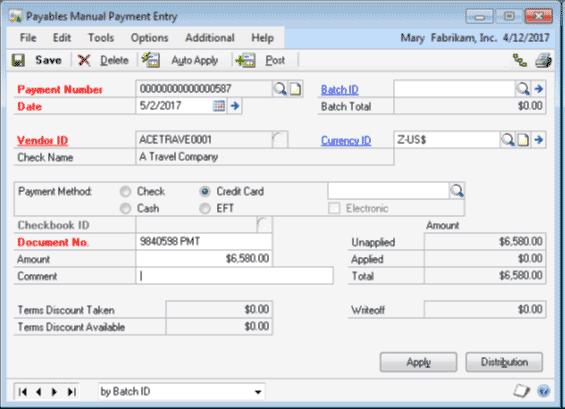565x409 pixels.
Task: Click the Fabrikam, Inc. company name
Action: pyautogui.click(x=464, y=38)
